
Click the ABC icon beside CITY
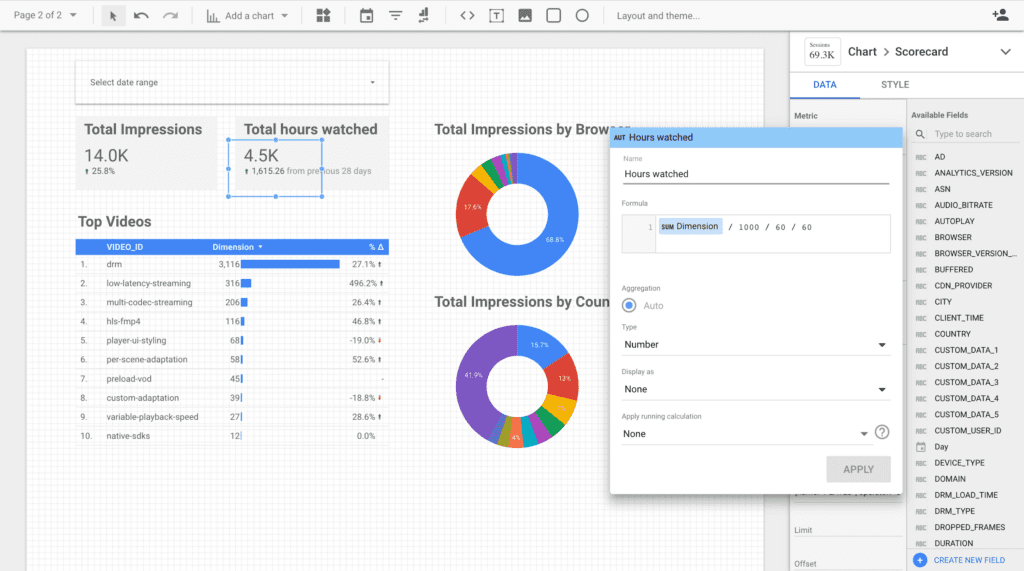(x=921, y=302)
